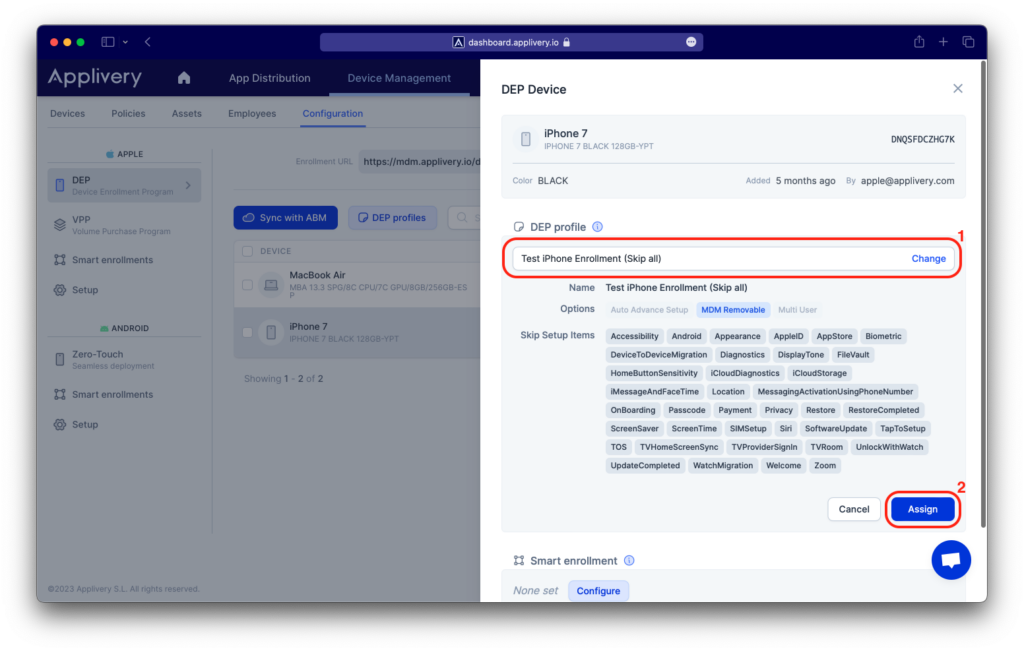Click serial number DNQSFDCZHG7K
This screenshot has width=1024, height=651.
point(922,139)
